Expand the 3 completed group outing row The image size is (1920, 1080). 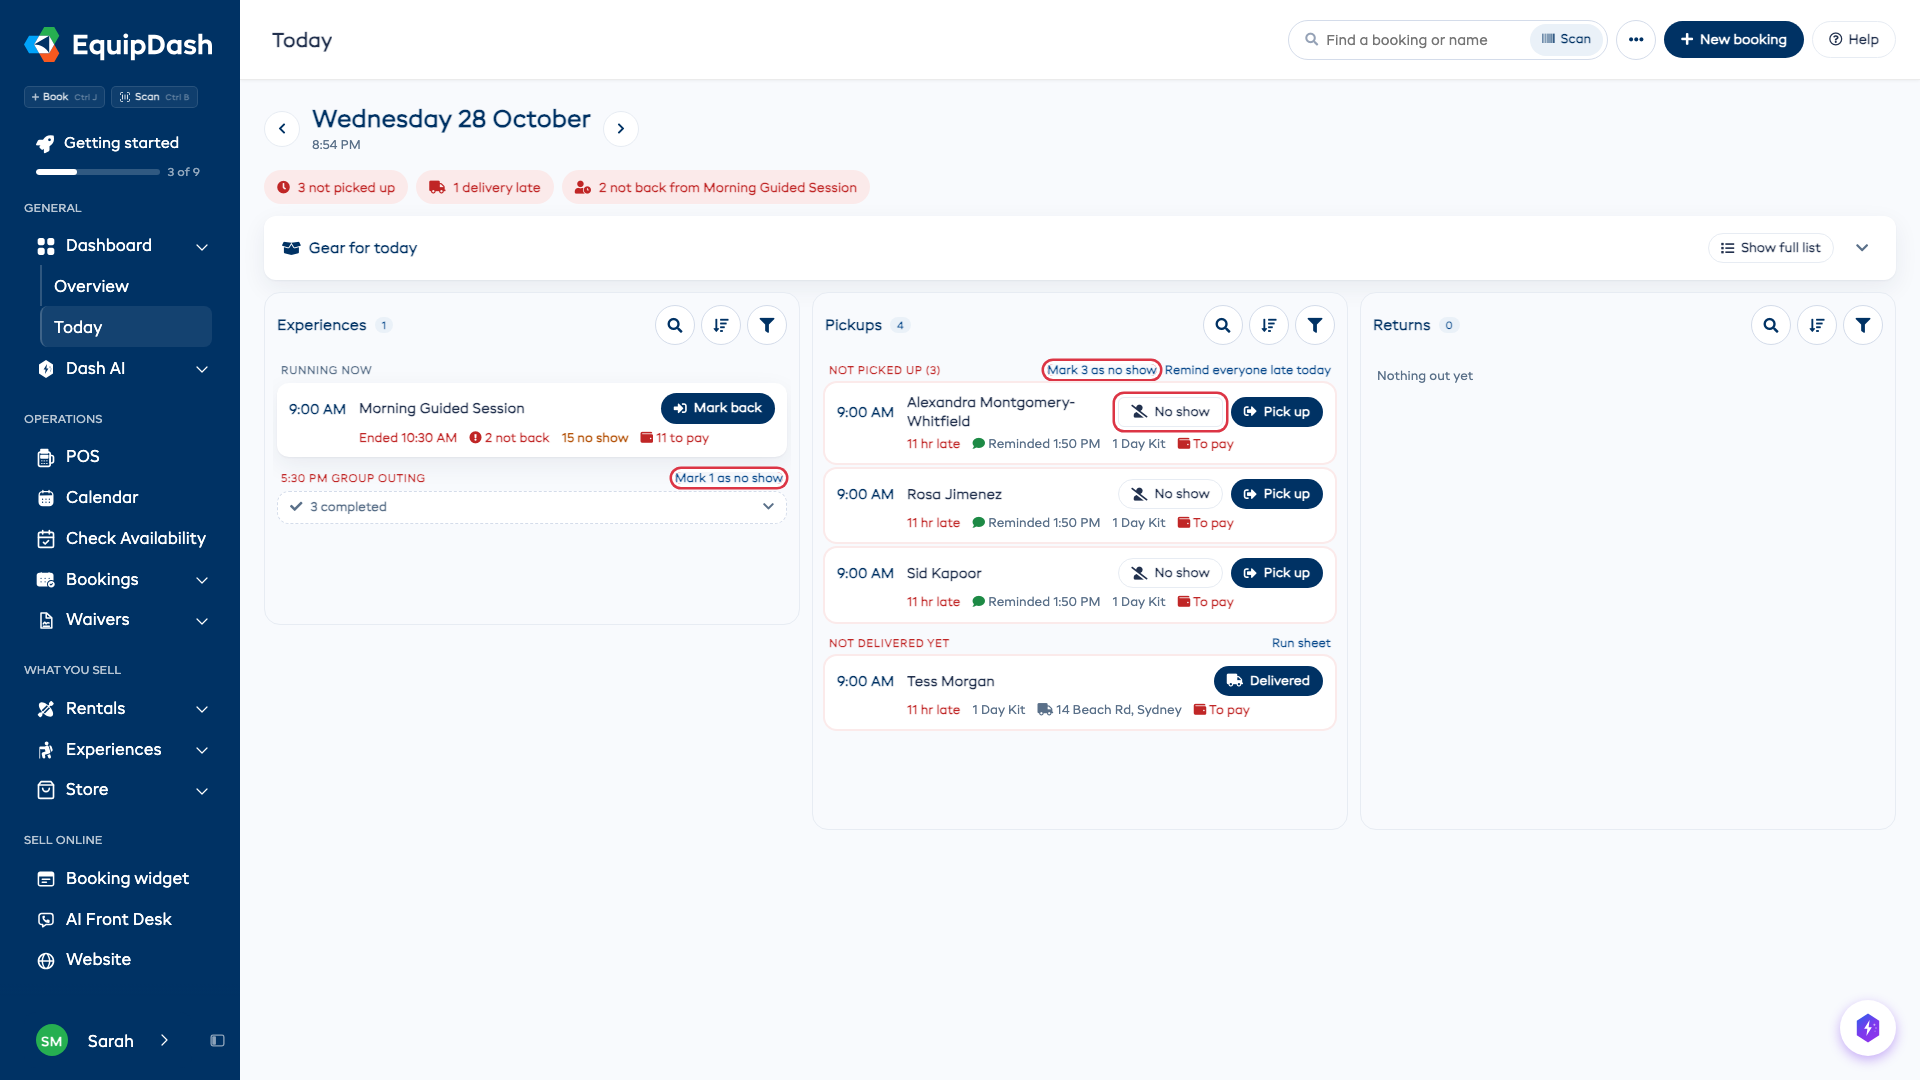click(x=532, y=507)
